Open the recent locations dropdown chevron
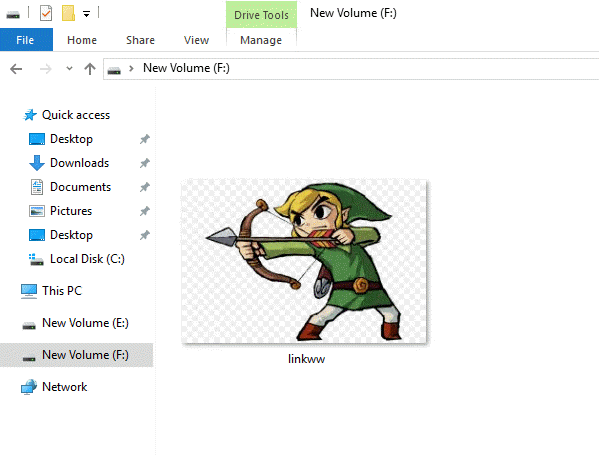The height and width of the screenshot is (456, 599). [69, 69]
